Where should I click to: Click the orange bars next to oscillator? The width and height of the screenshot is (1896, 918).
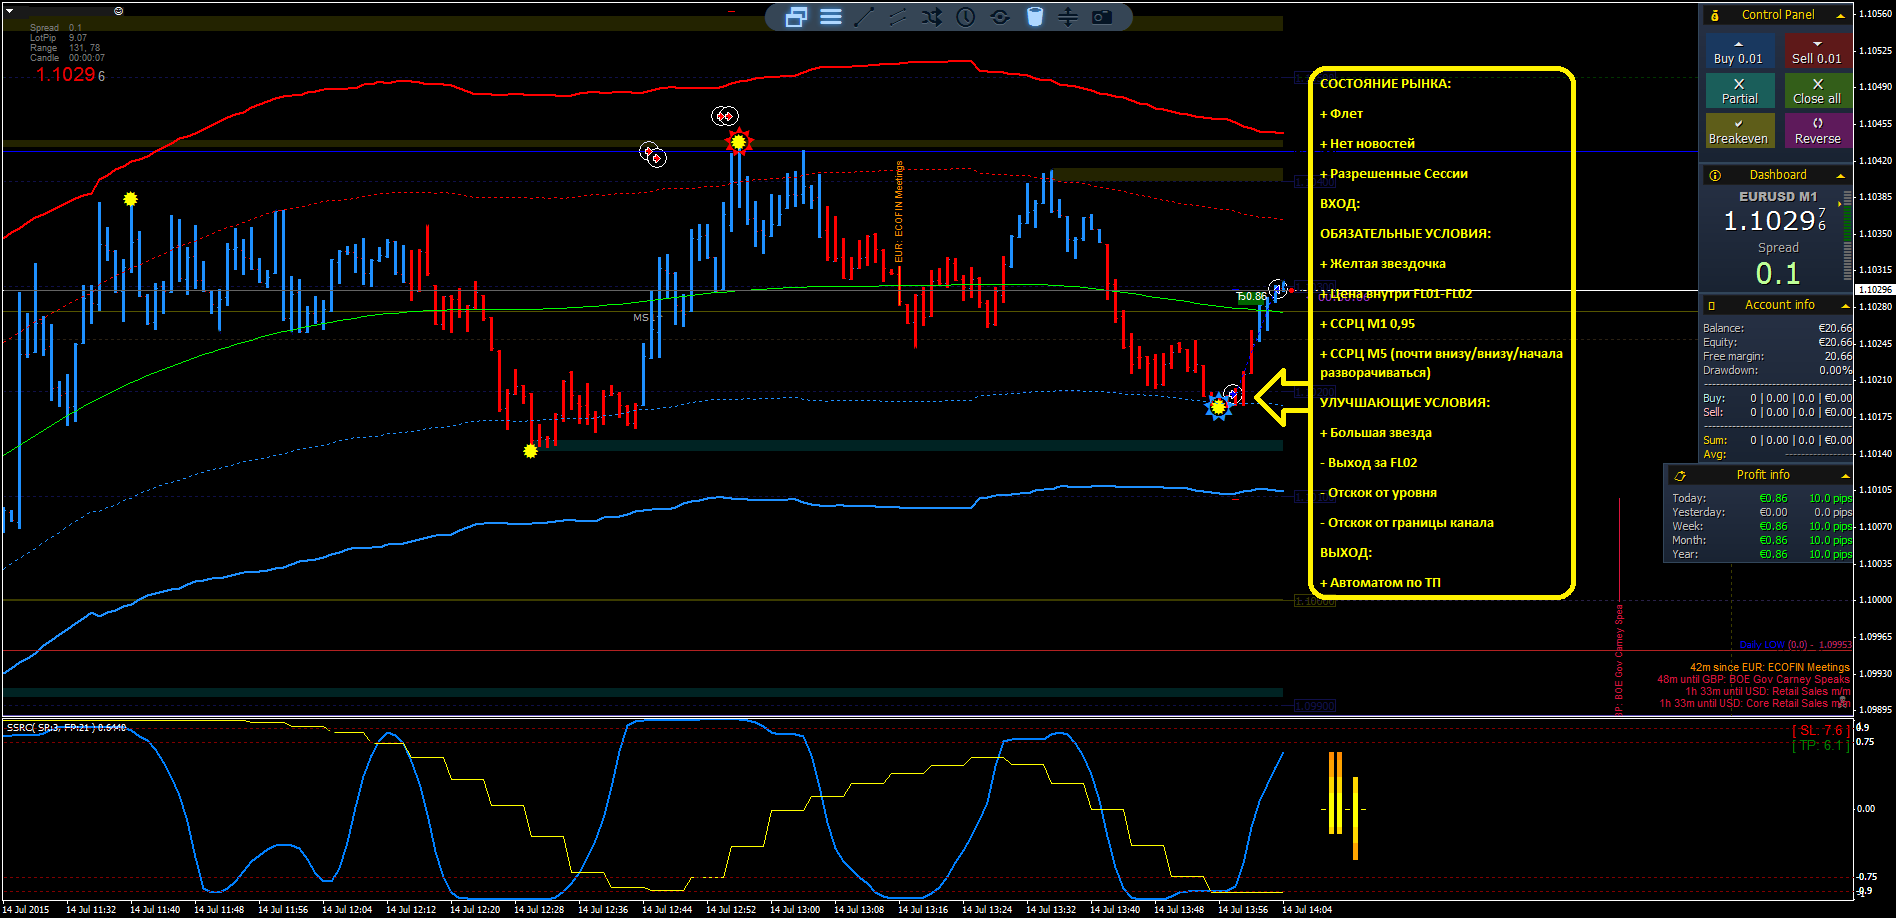1343,805
